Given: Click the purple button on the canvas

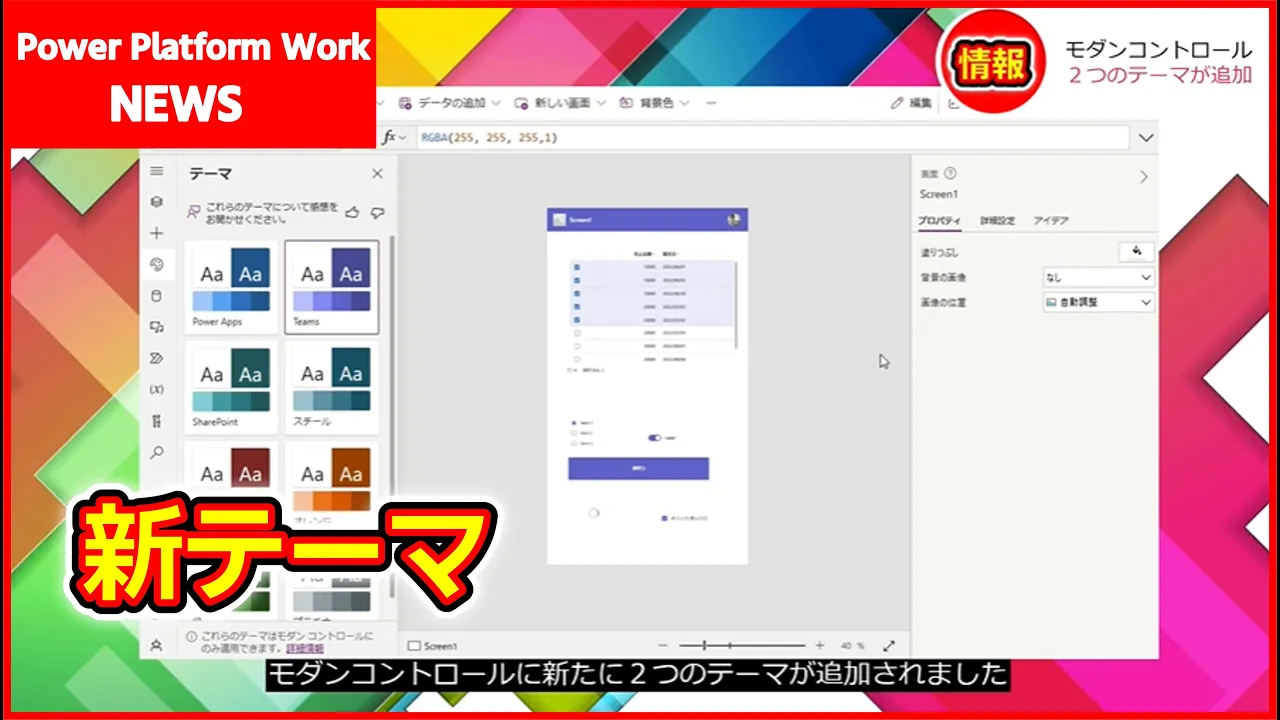Looking at the screenshot, I should pyautogui.click(x=638, y=468).
